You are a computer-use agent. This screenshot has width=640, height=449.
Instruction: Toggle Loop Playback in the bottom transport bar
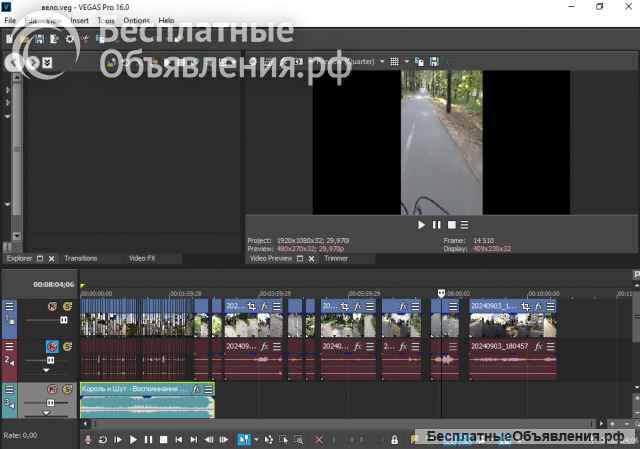[103, 440]
